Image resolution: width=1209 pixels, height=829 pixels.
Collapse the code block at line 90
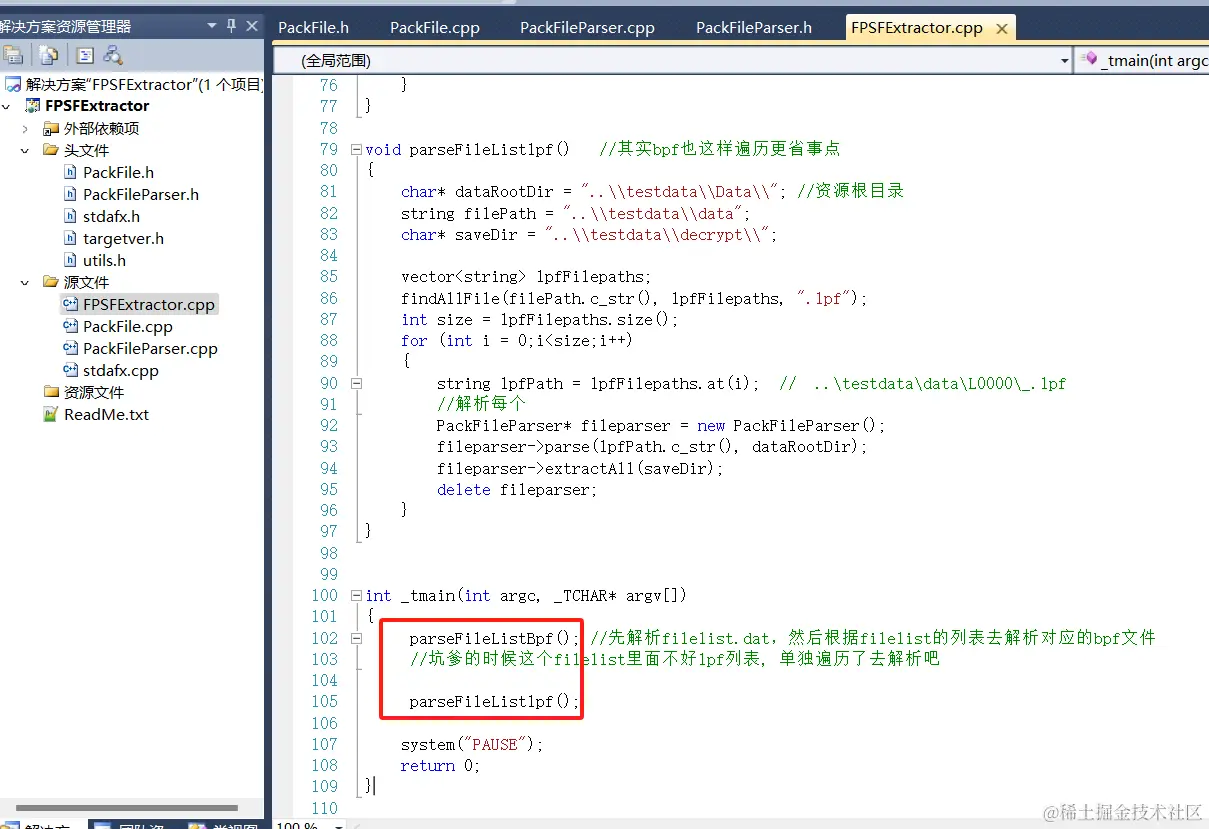pos(356,383)
